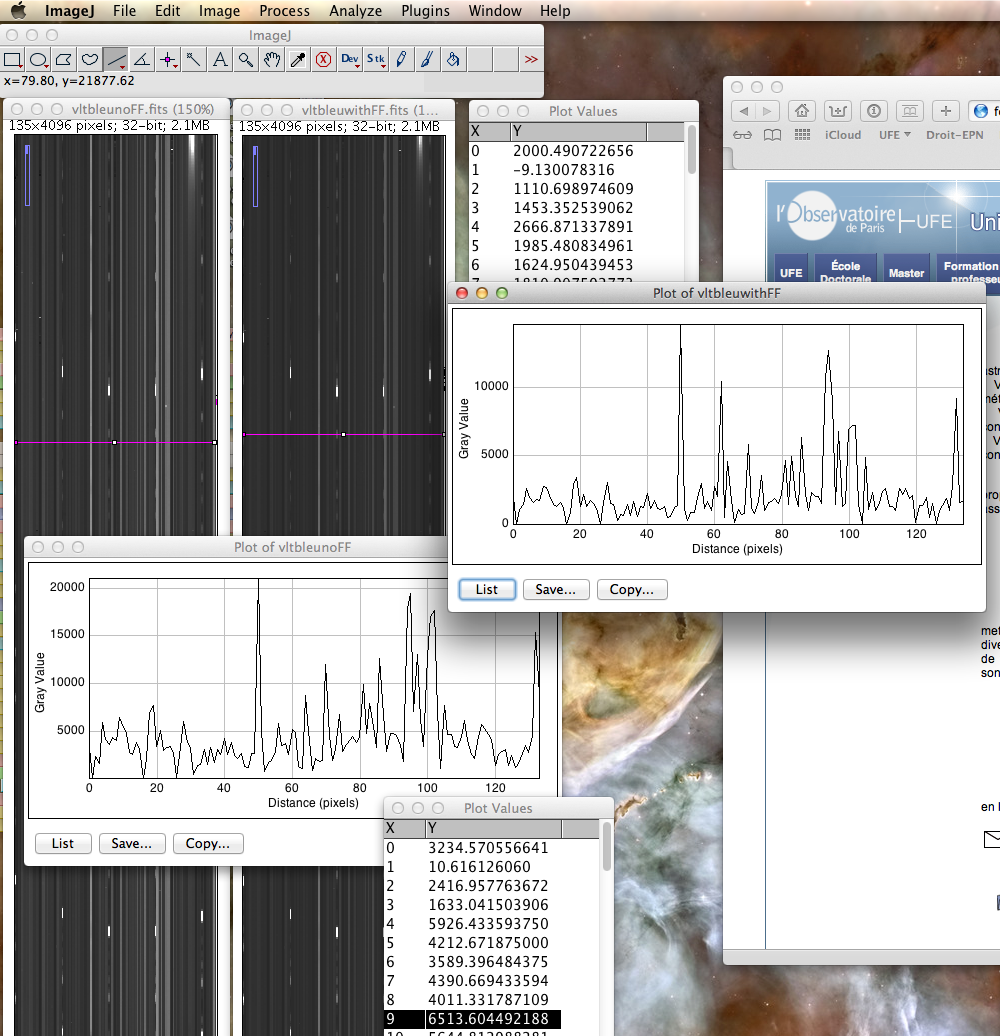Click the browser Home icon
This screenshot has width=1000, height=1036.
point(802,111)
